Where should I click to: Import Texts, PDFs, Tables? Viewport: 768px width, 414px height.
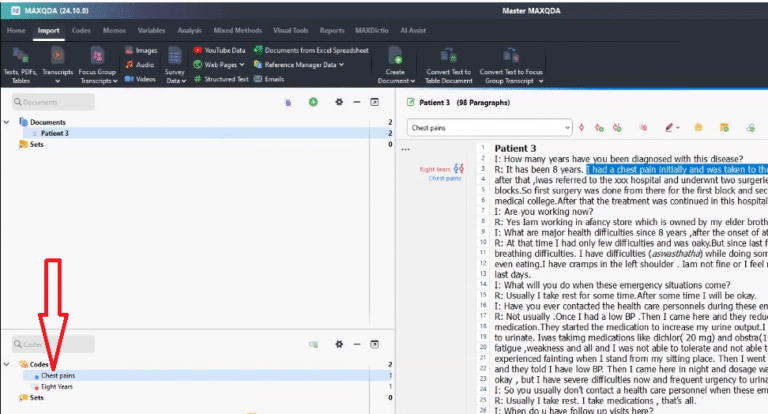point(20,66)
